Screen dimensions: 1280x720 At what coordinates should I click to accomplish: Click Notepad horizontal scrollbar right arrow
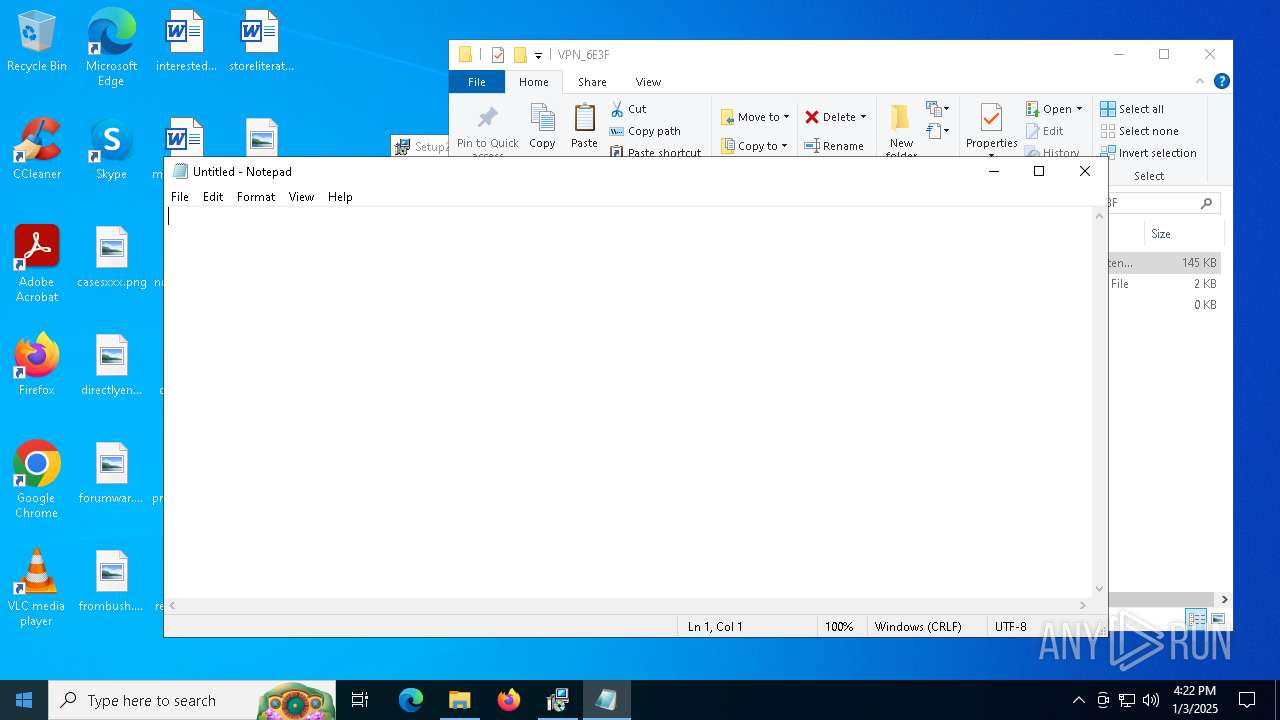coord(1083,606)
